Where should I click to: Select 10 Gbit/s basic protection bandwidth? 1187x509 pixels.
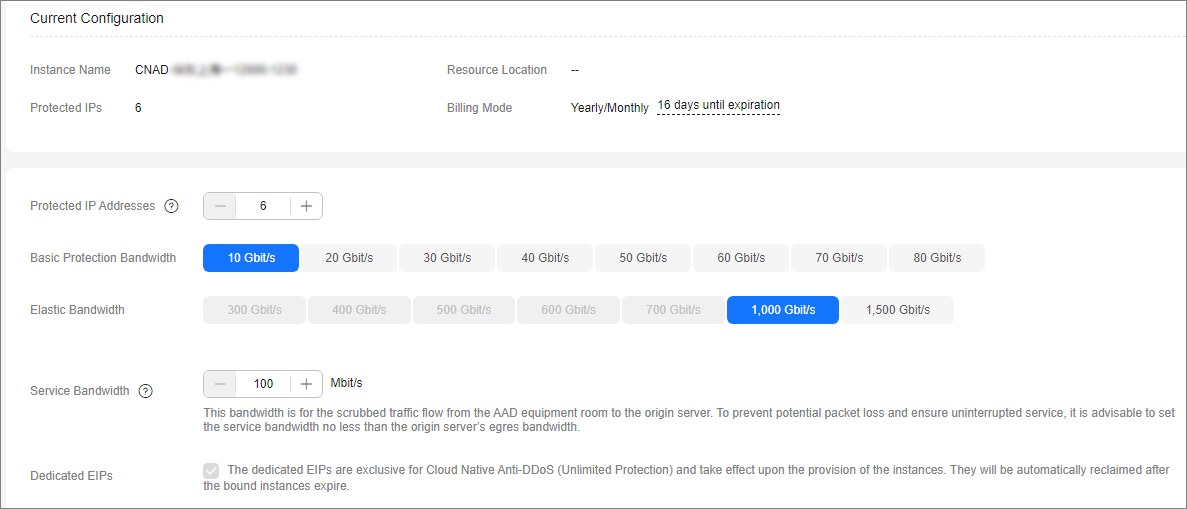[251, 258]
